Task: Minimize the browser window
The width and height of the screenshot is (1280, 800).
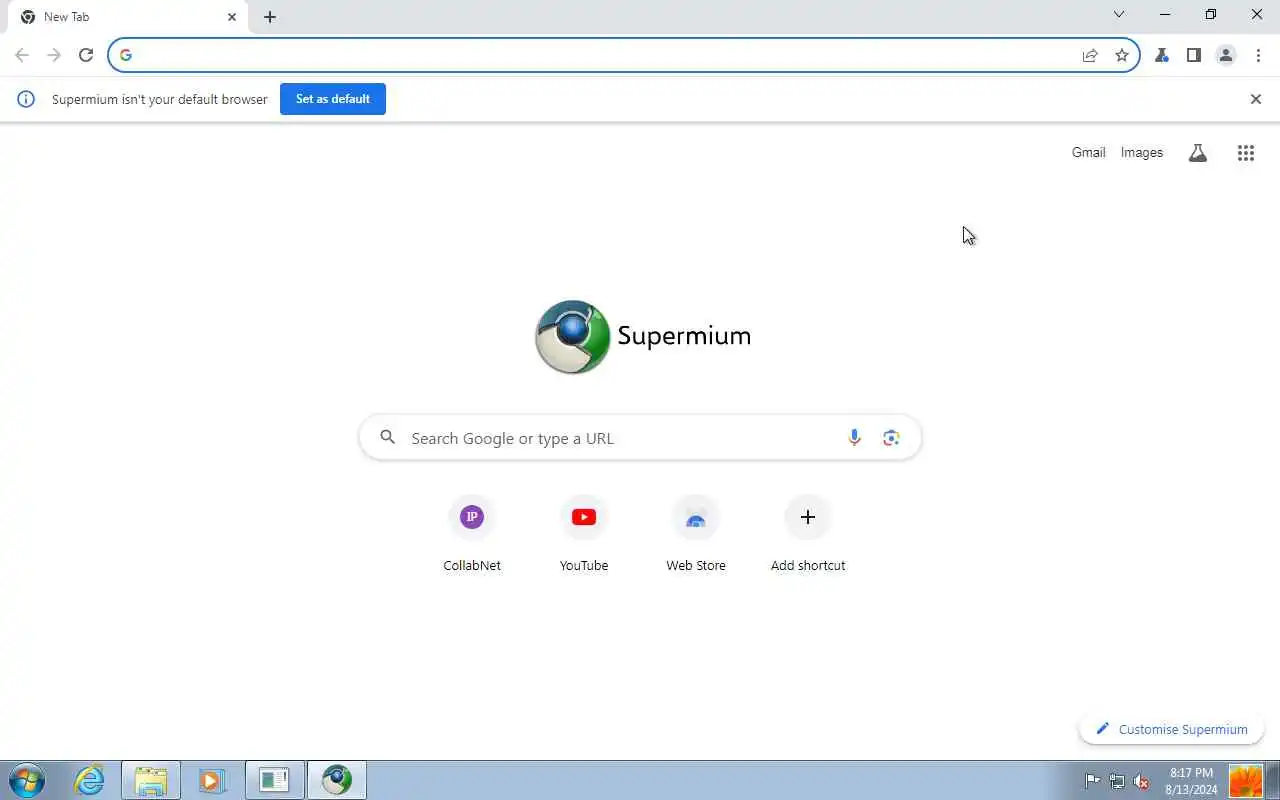Action: click(x=1165, y=14)
